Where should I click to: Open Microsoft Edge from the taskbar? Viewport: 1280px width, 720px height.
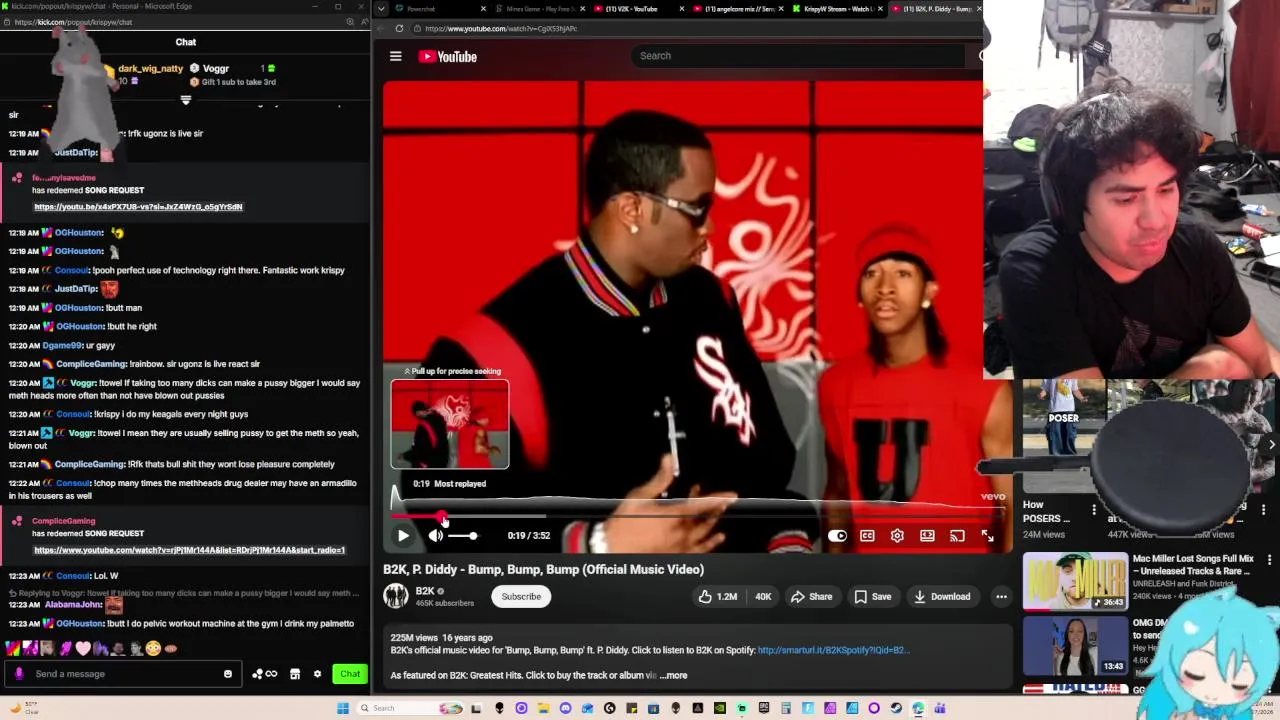918,708
